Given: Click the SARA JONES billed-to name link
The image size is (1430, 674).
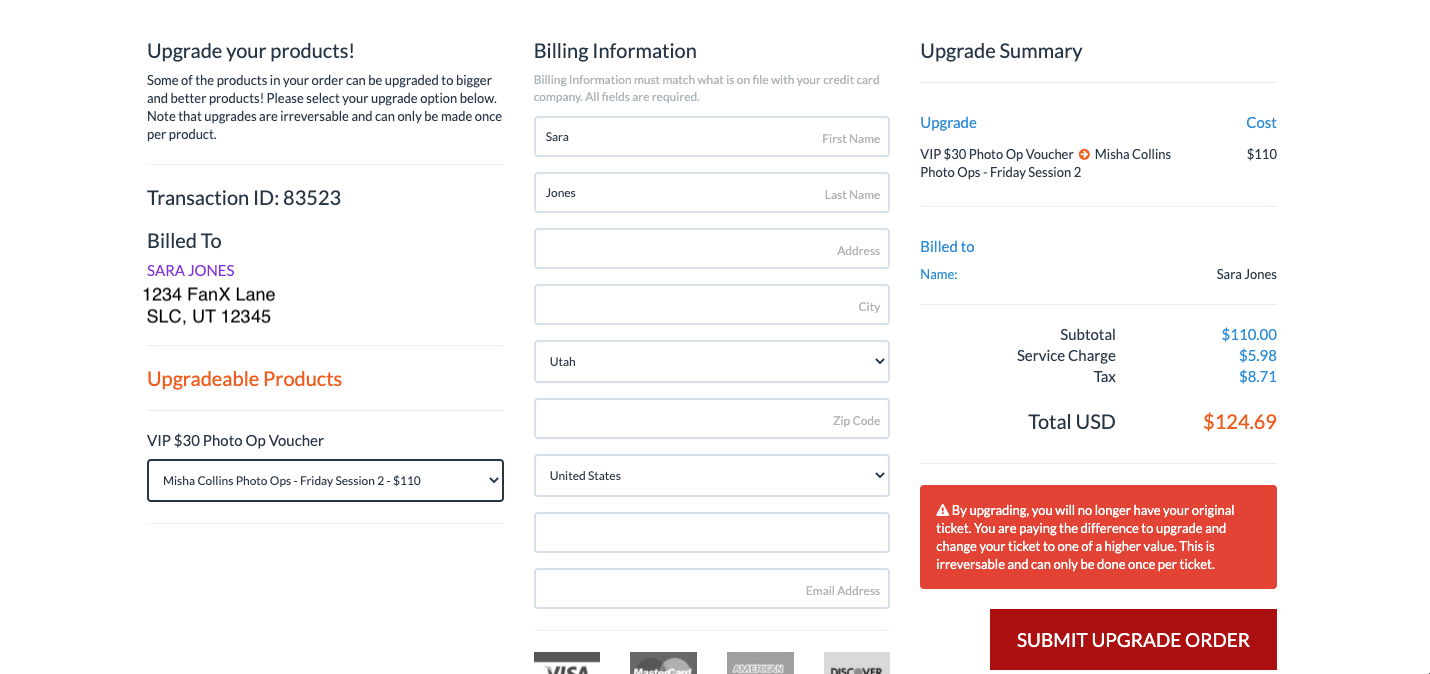Looking at the screenshot, I should (191, 270).
